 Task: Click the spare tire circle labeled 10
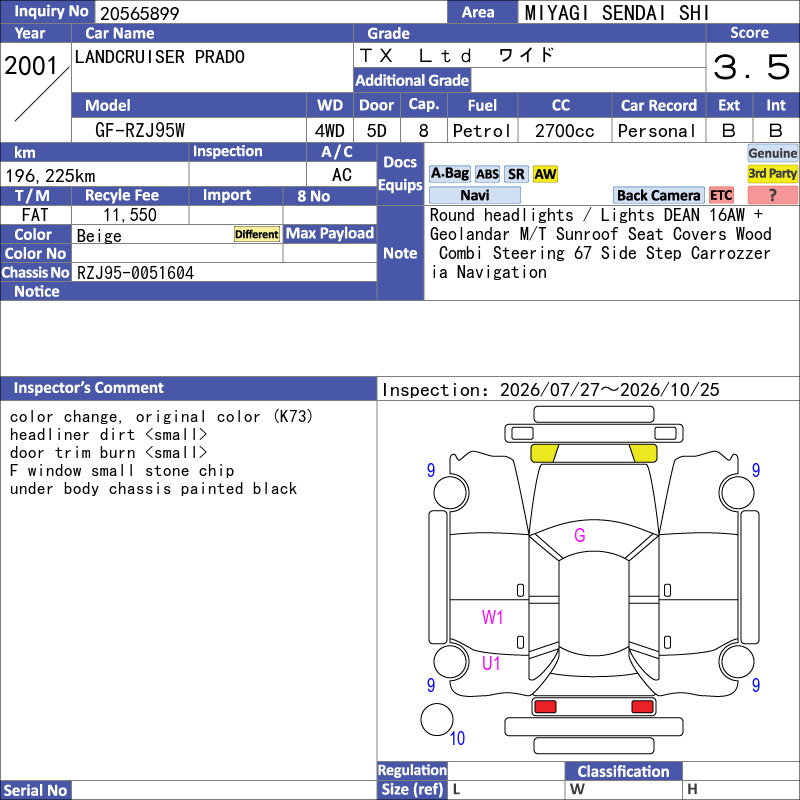(x=437, y=719)
